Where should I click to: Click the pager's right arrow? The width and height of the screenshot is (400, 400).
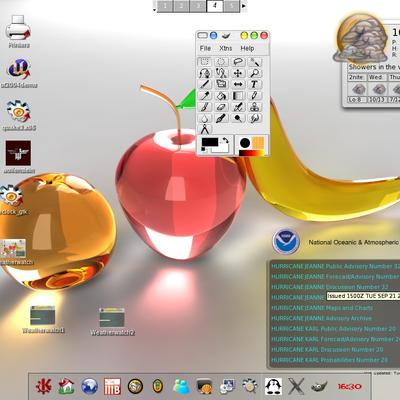[244, 6]
